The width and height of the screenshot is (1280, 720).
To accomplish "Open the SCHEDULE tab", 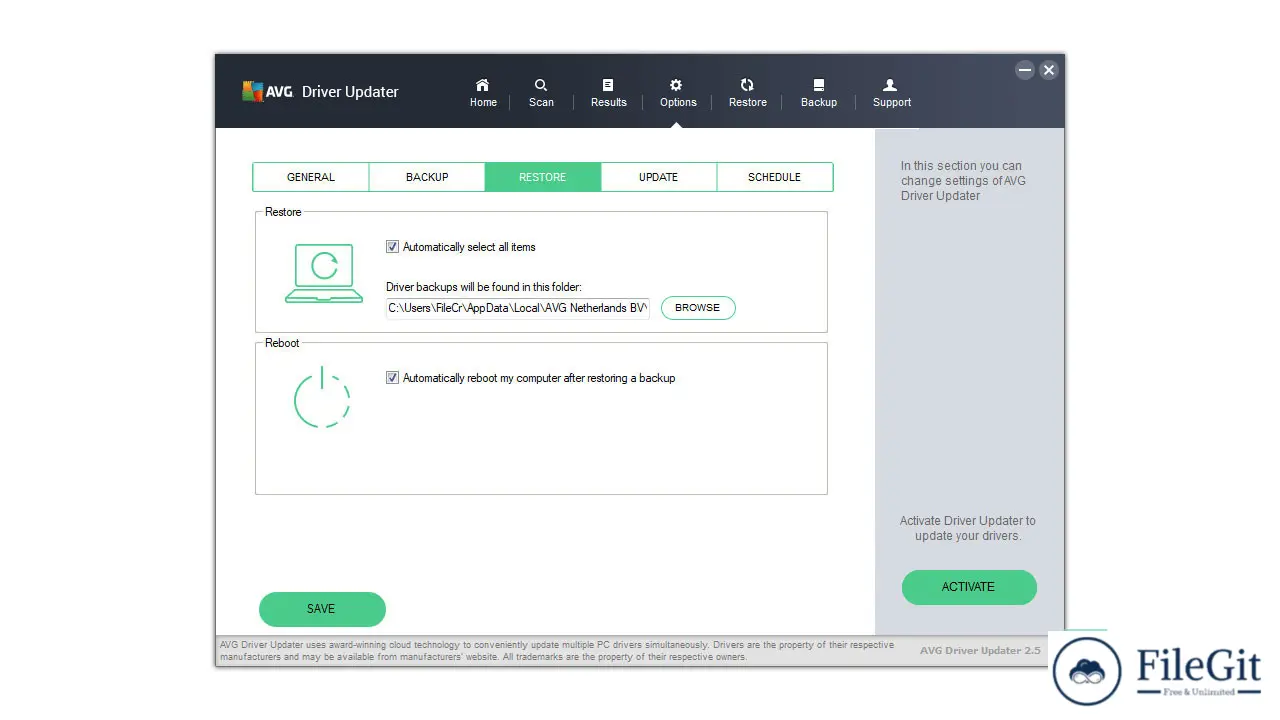I will 775,177.
